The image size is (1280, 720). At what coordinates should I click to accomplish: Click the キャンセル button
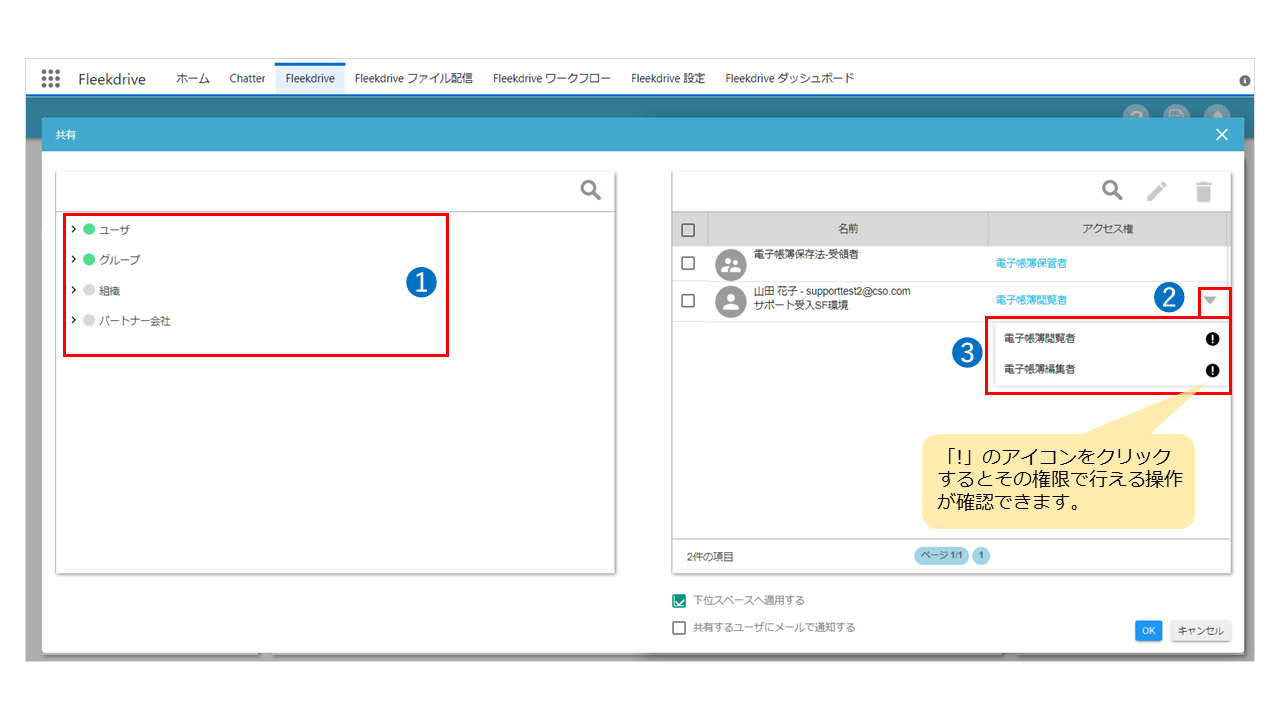pyautogui.click(x=1201, y=631)
